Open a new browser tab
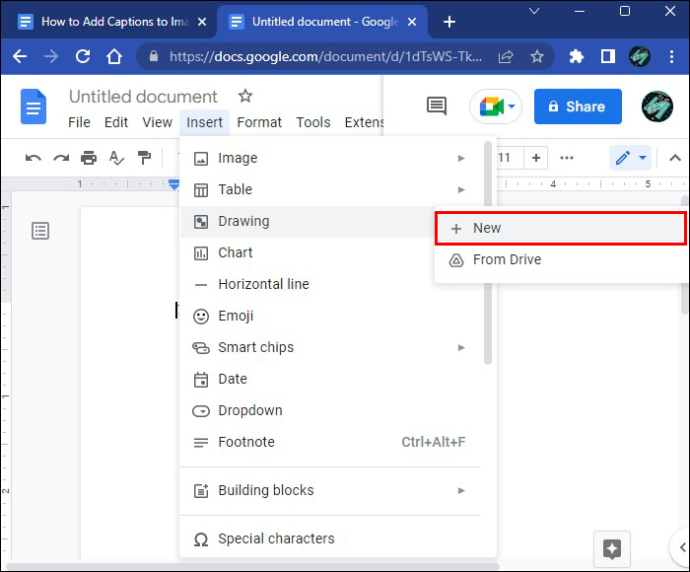 click(x=449, y=22)
